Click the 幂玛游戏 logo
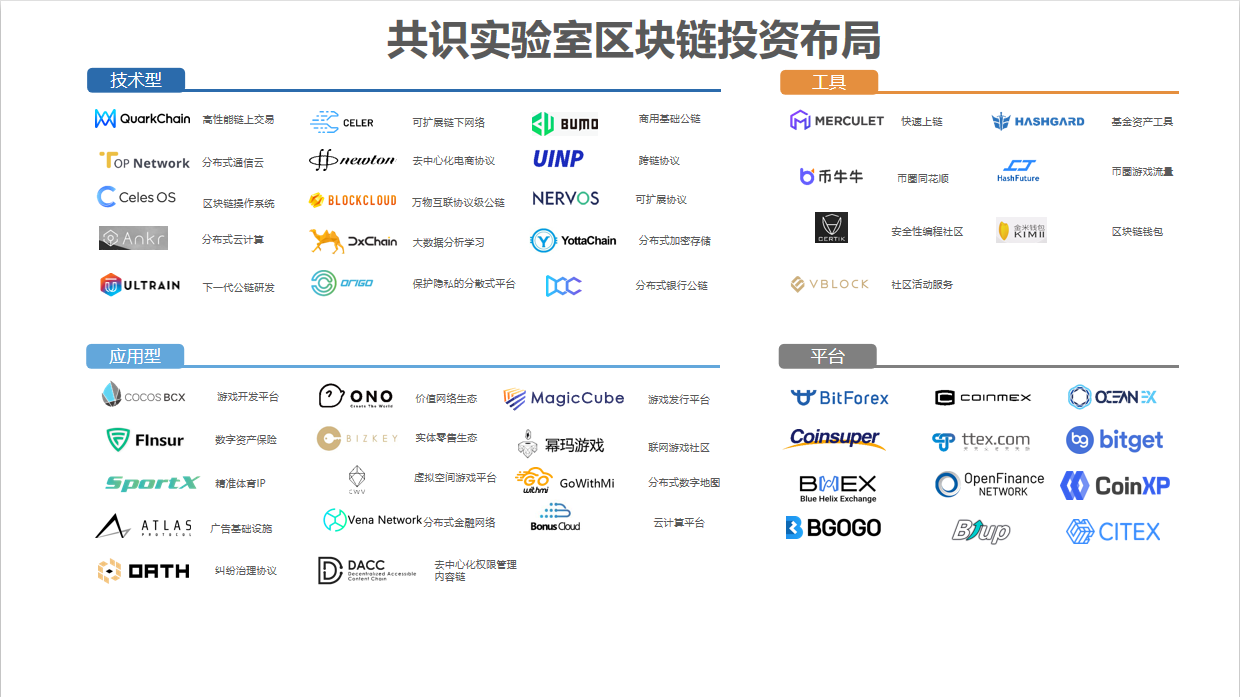This screenshot has height=697, width=1240. tap(561, 444)
